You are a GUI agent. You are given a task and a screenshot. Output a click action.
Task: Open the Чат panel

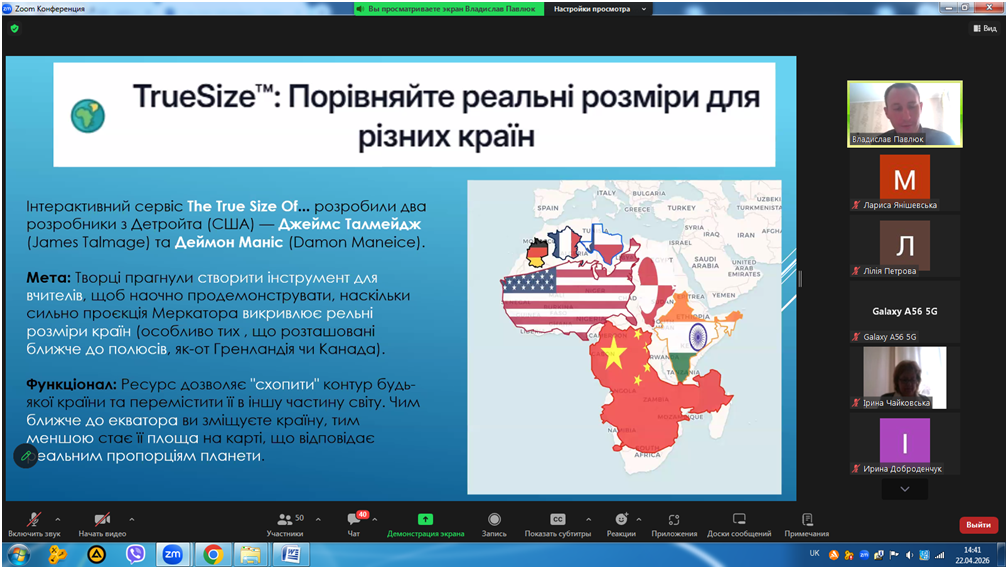tap(353, 523)
